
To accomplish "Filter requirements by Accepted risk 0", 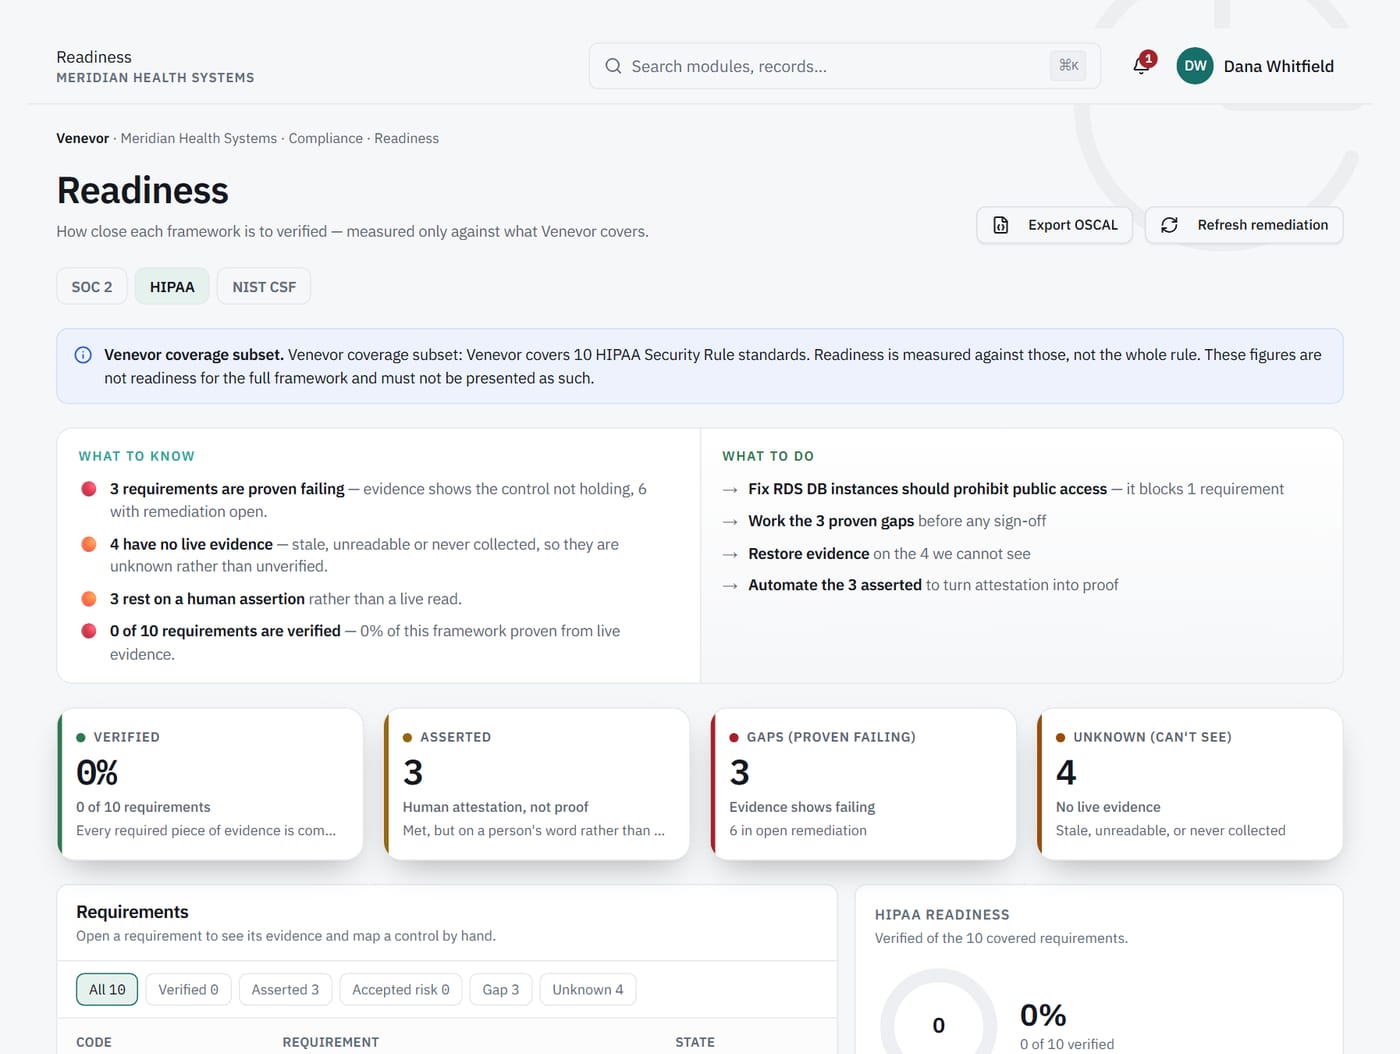I will pos(401,990).
